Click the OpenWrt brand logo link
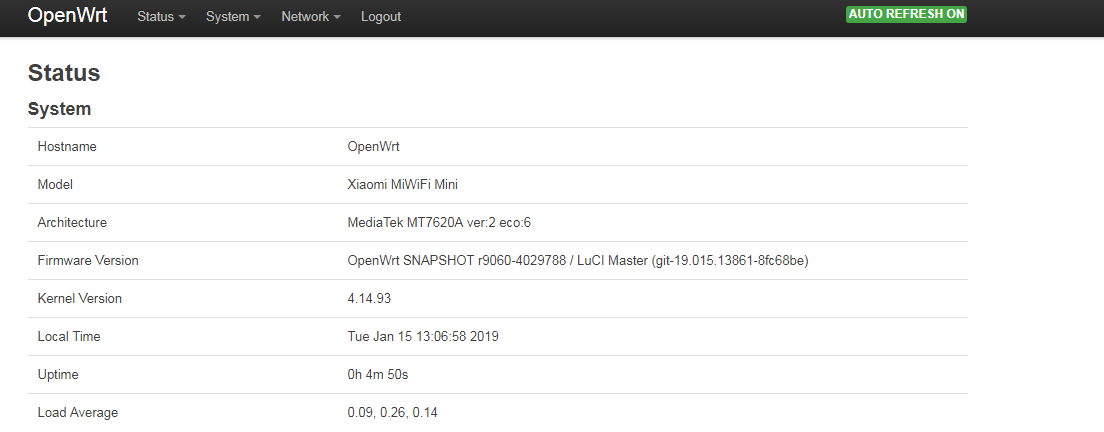1104x432 pixels. click(67, 16)
